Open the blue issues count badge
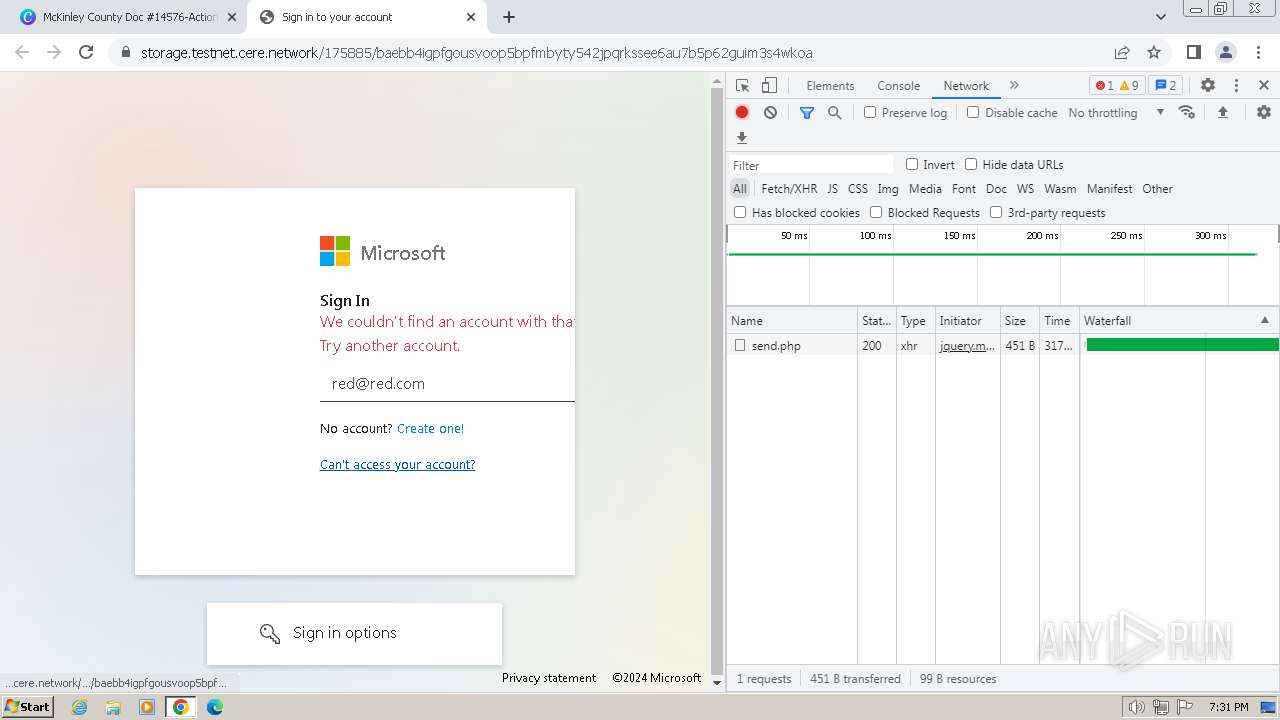Image resolution: width=1280 pixels, height=720 pixels. (1165, 86)
